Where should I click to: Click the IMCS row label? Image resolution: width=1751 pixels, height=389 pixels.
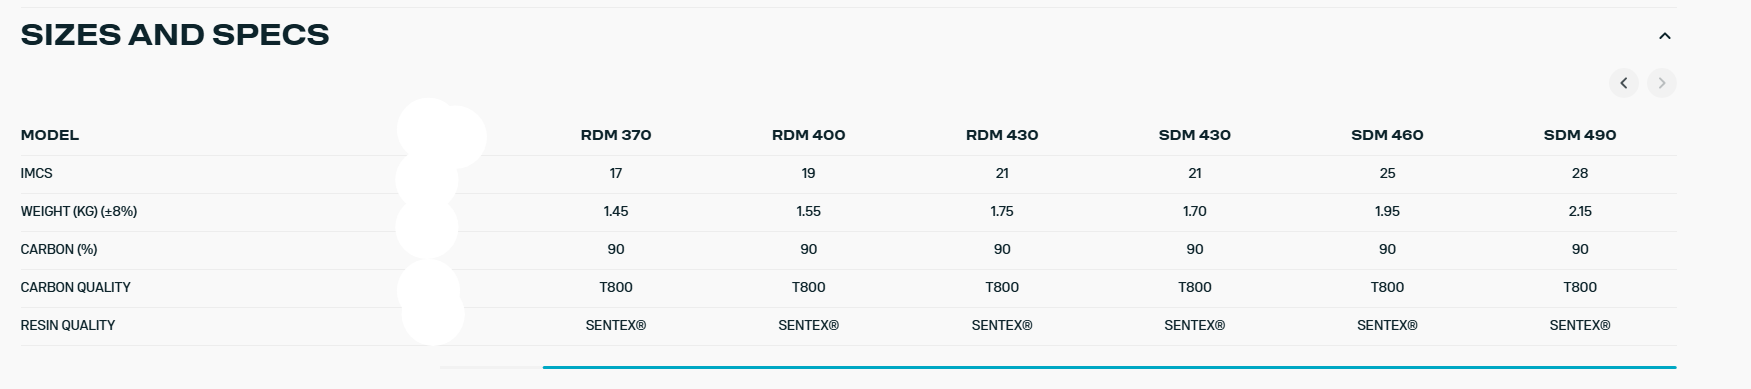click(x=37, y=173)
